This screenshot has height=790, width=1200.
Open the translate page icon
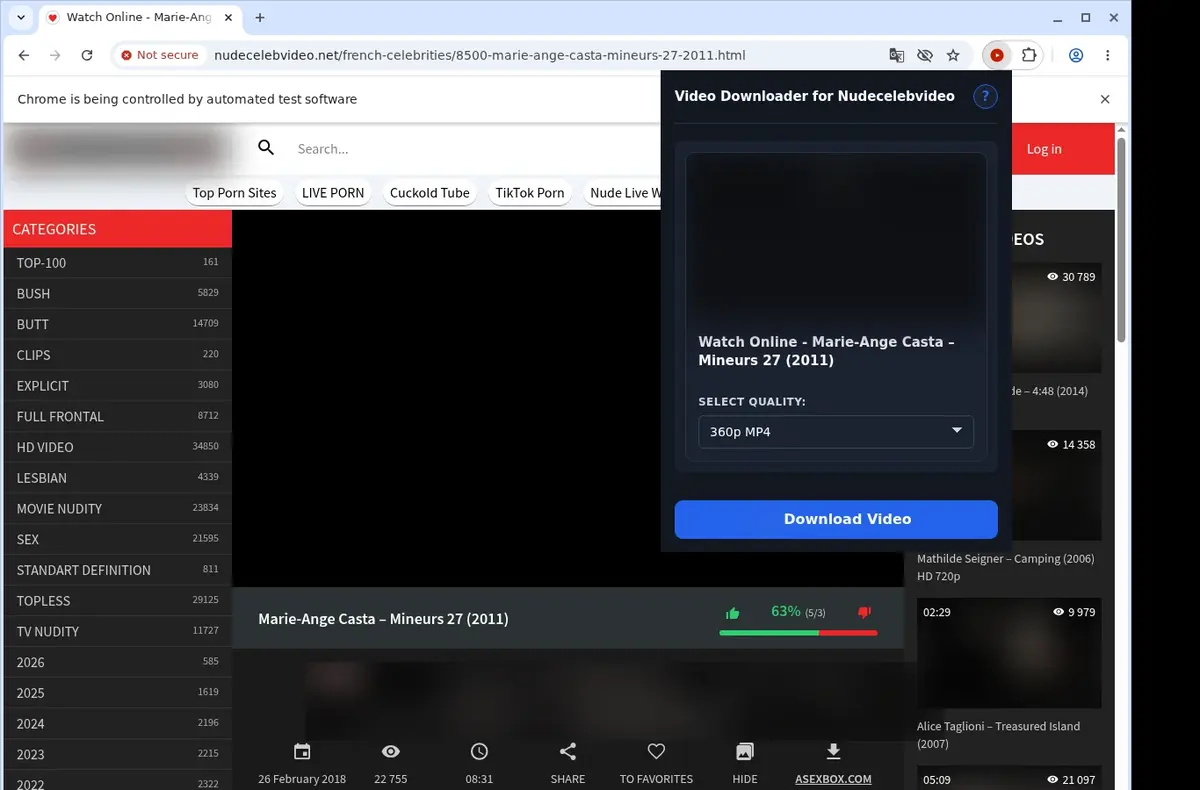[897, 56]
